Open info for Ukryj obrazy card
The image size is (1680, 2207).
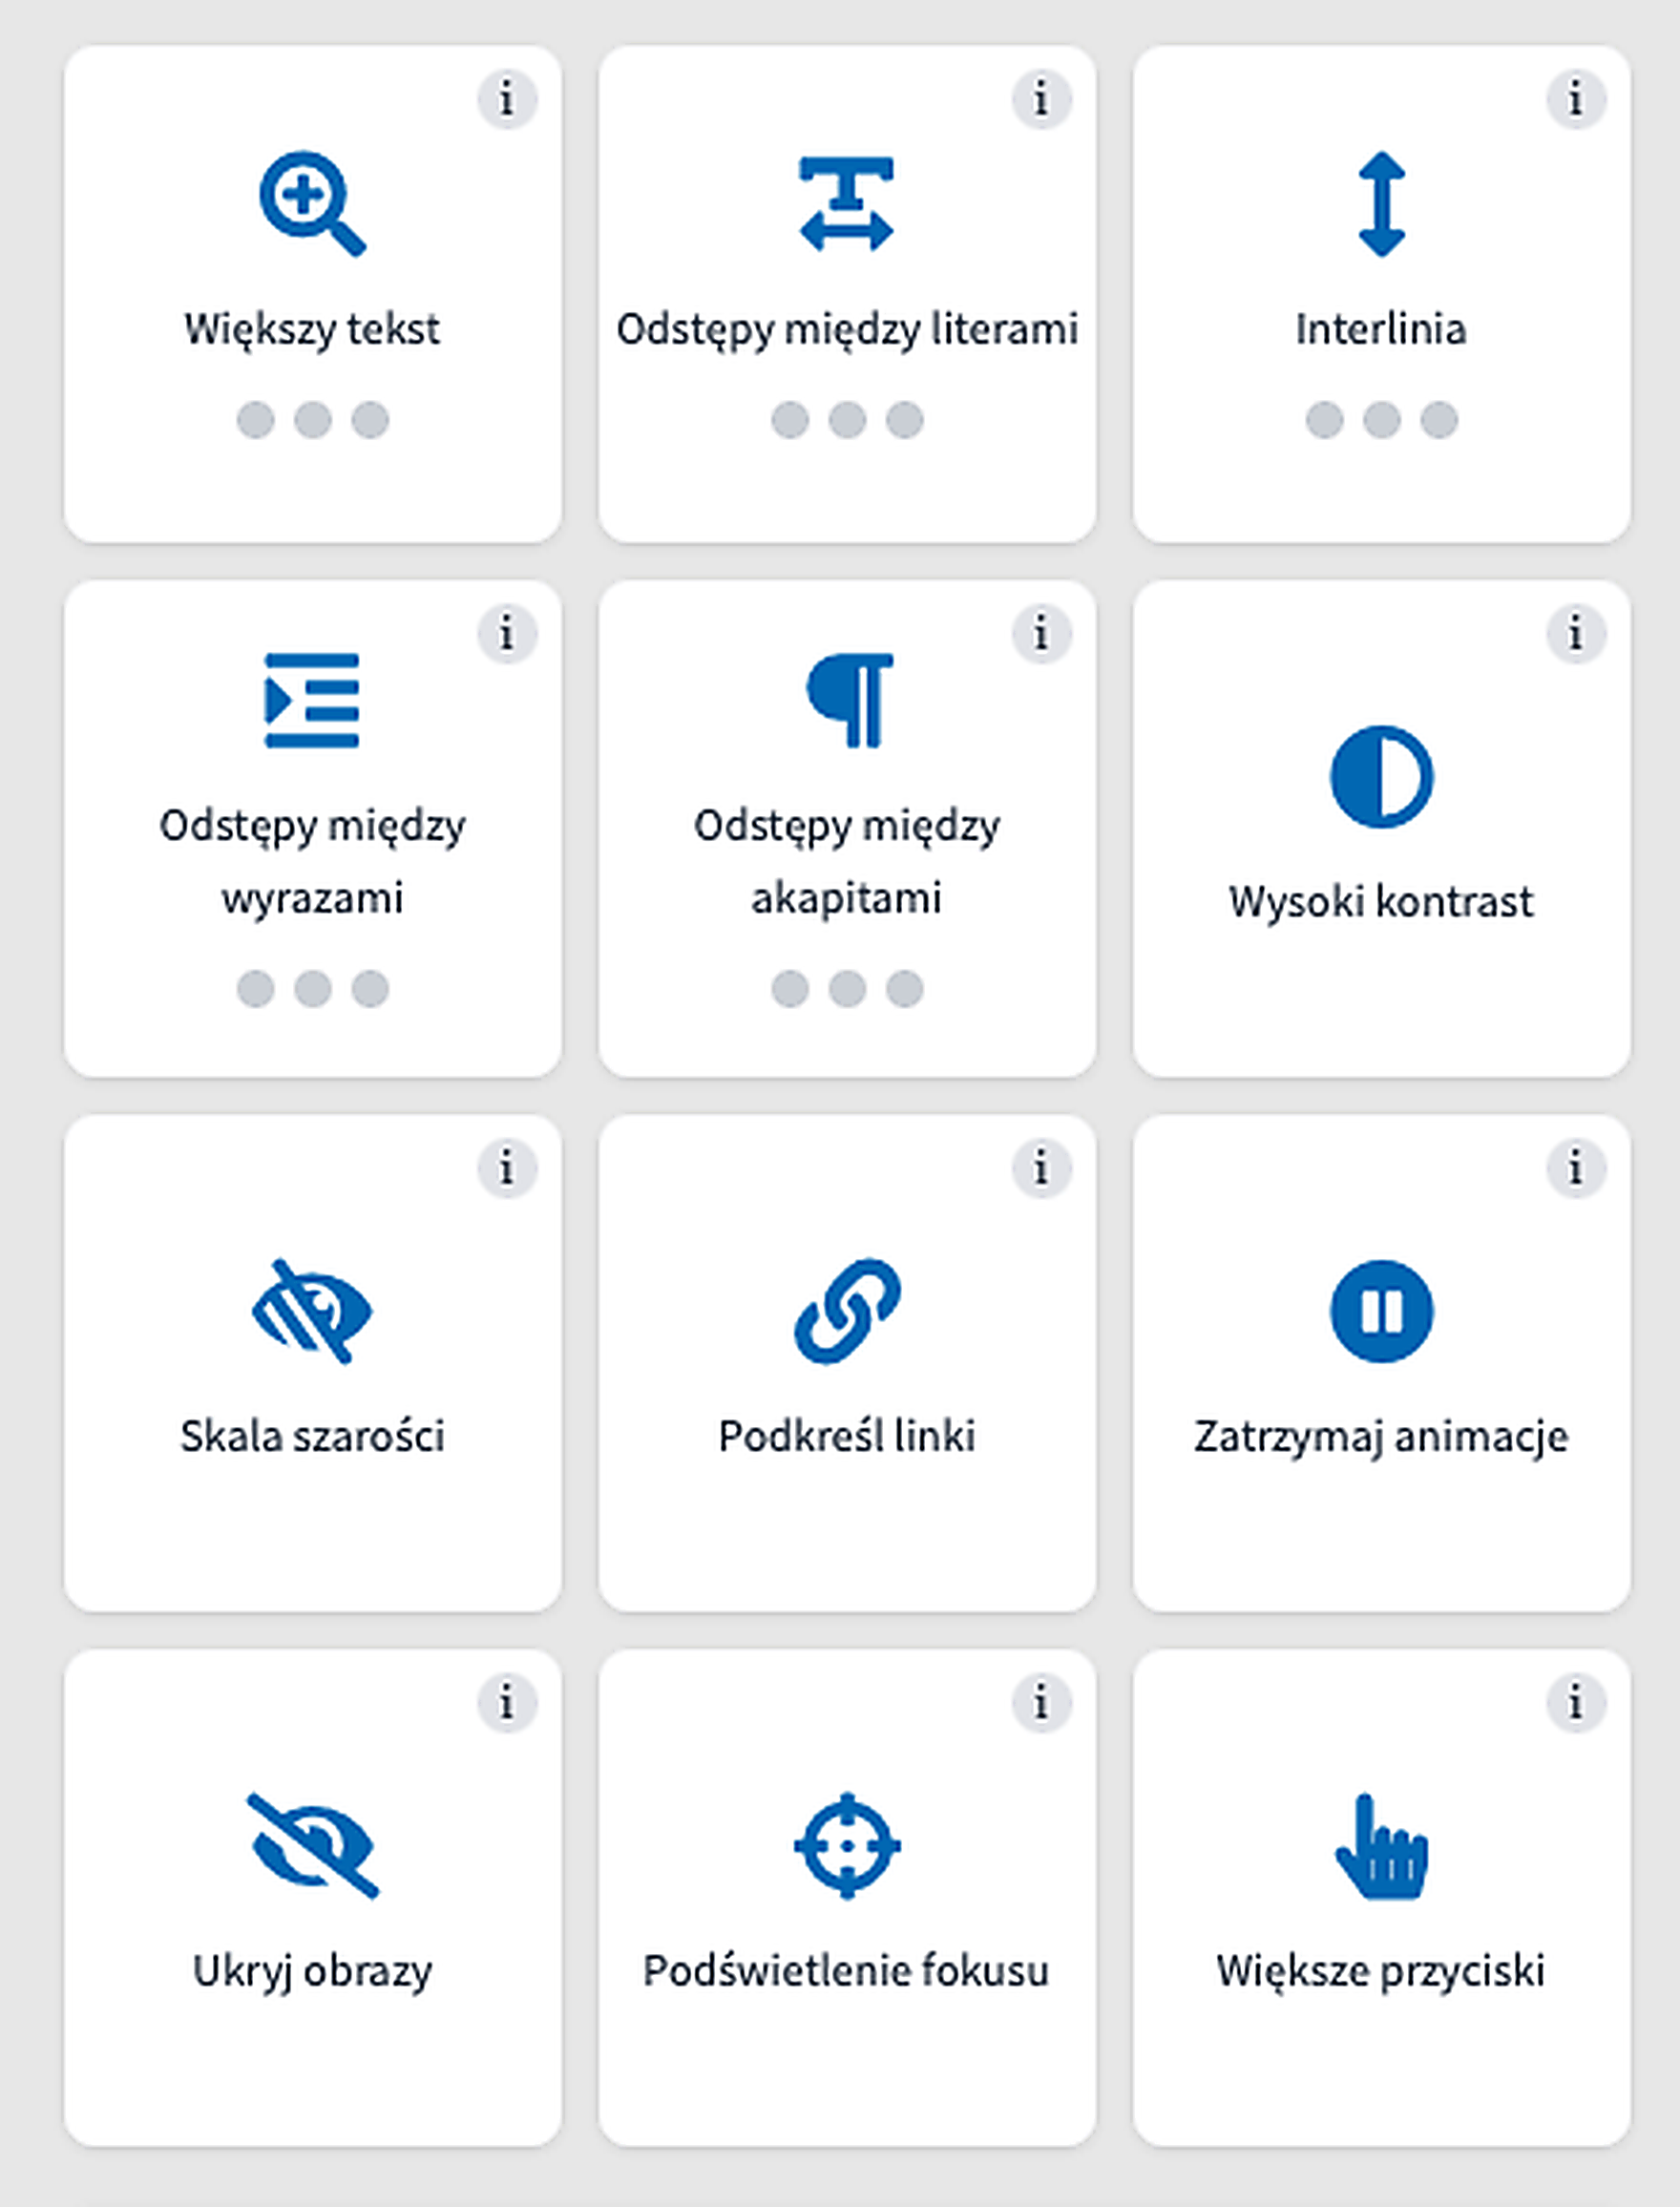[x=507, y=1702]
